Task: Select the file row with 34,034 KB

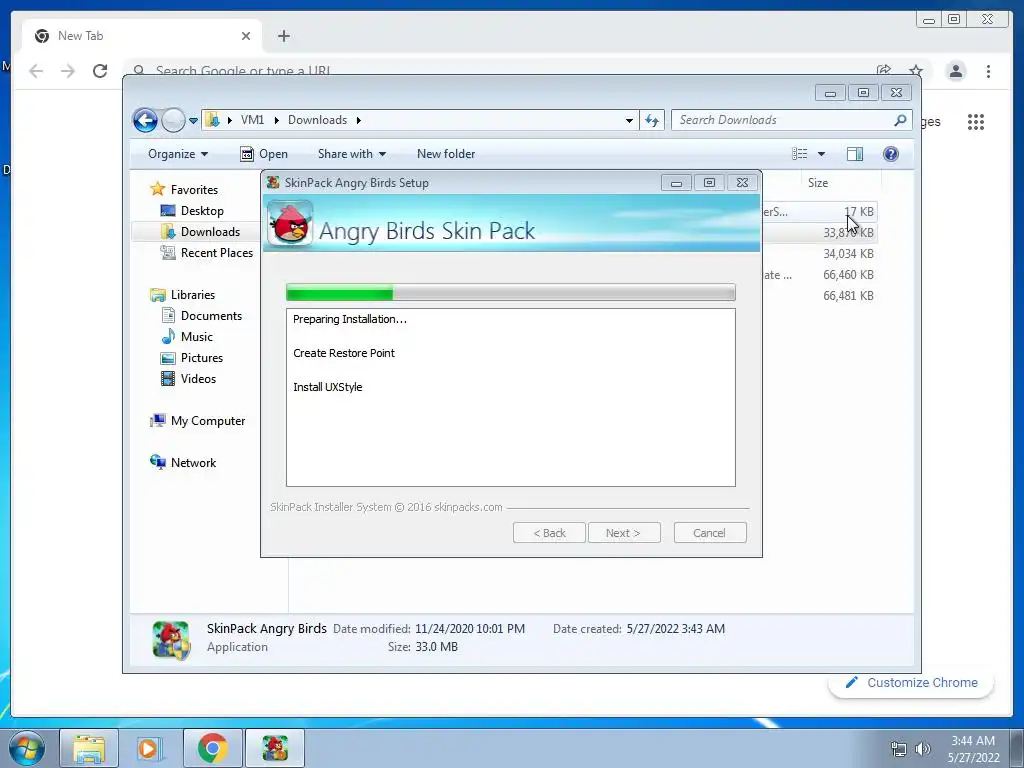Action: (x=820, y=253)
